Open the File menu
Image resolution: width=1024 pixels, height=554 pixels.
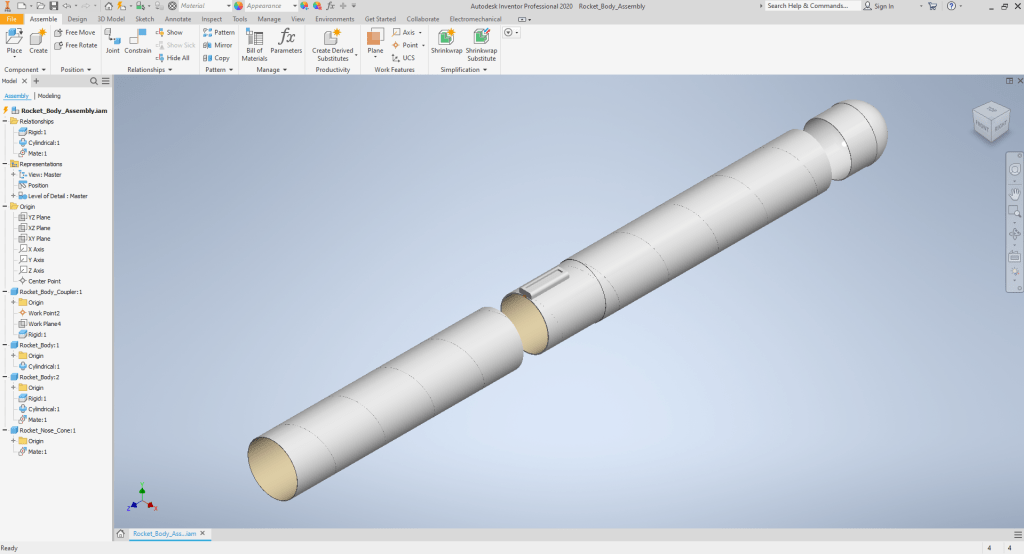click(10, 19)
